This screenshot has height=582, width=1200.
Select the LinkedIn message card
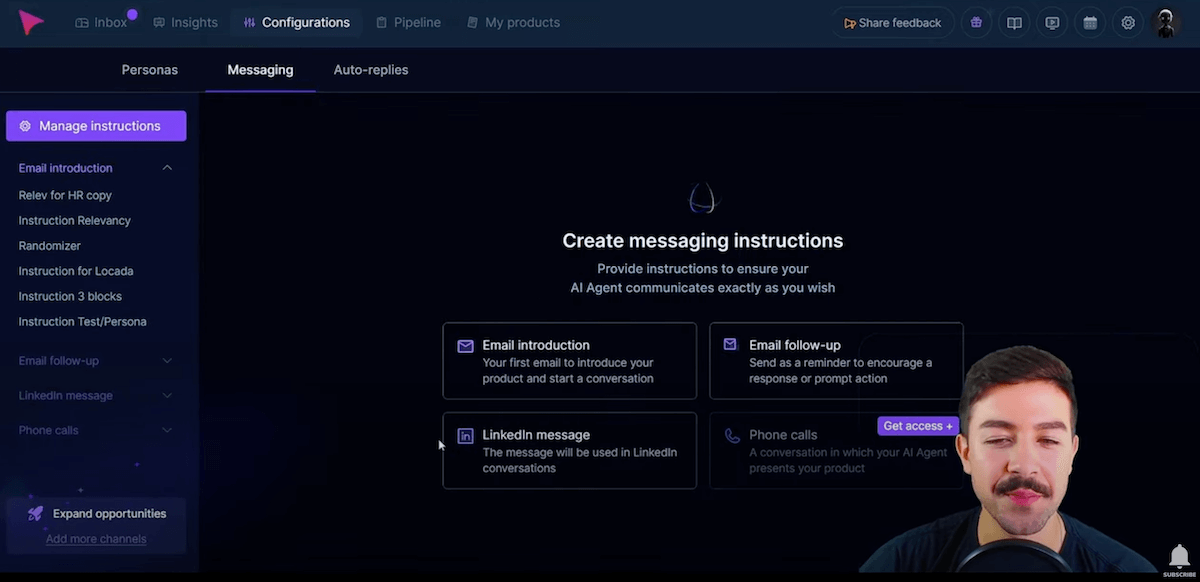pos(569,451)
